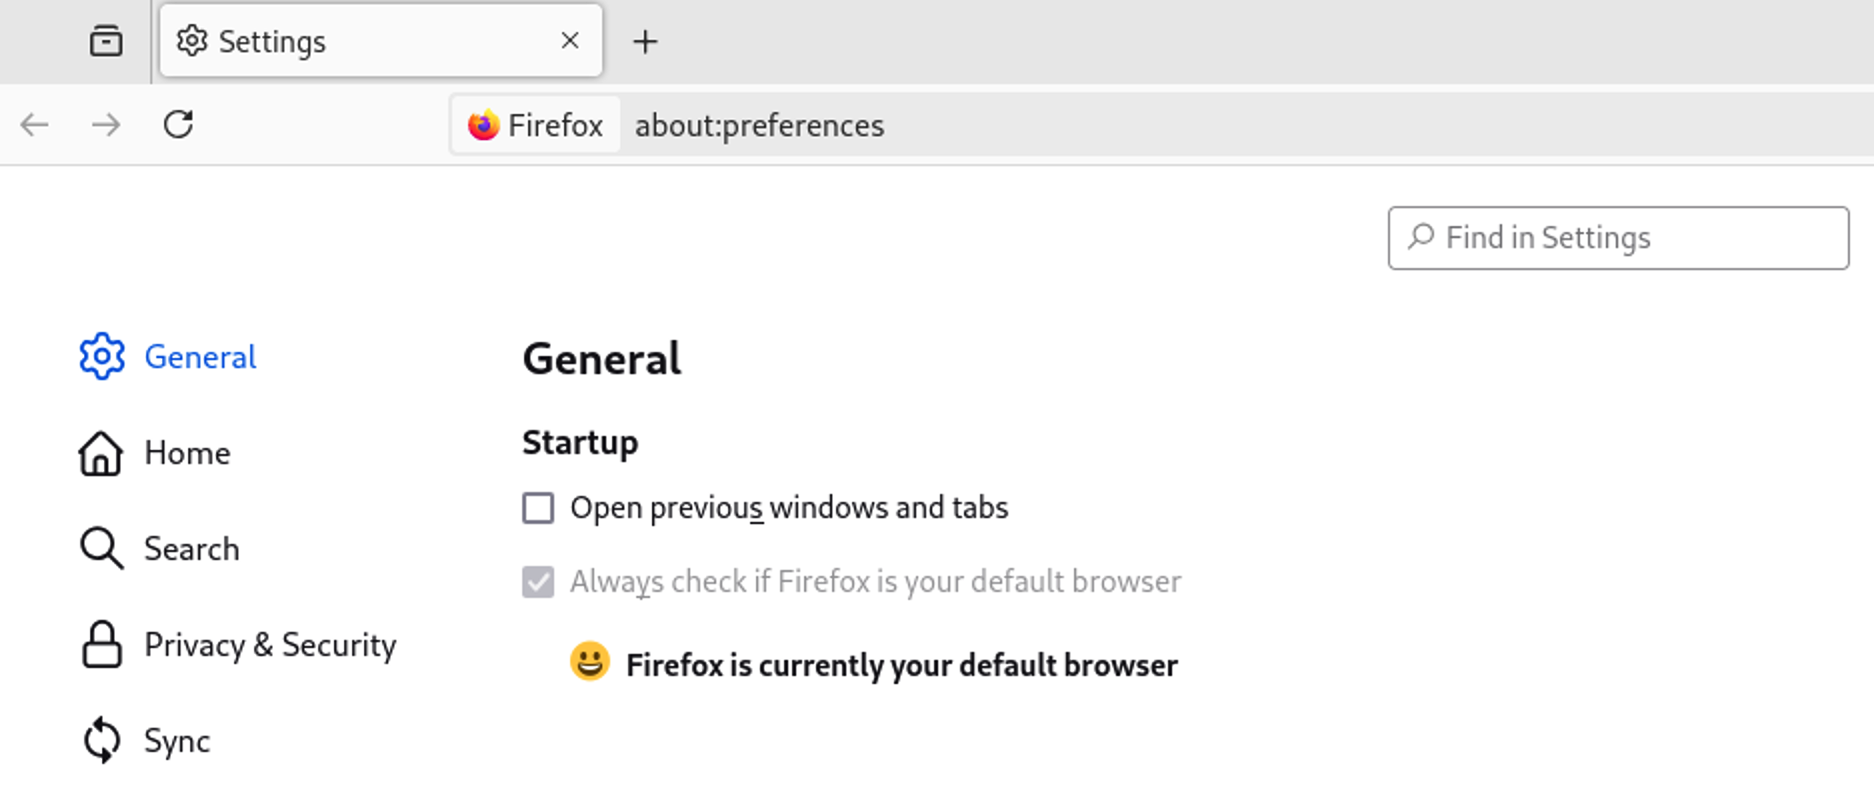Go to Privacy & Security settings
Image resolution: width=1874 pixels, height=796 pixels.
pos(270,645)
